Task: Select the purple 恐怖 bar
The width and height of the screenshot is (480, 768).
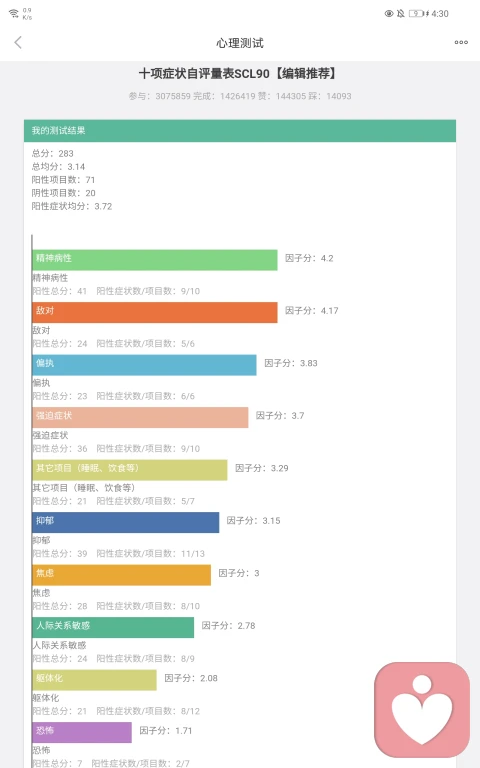Action: [82, 732]
